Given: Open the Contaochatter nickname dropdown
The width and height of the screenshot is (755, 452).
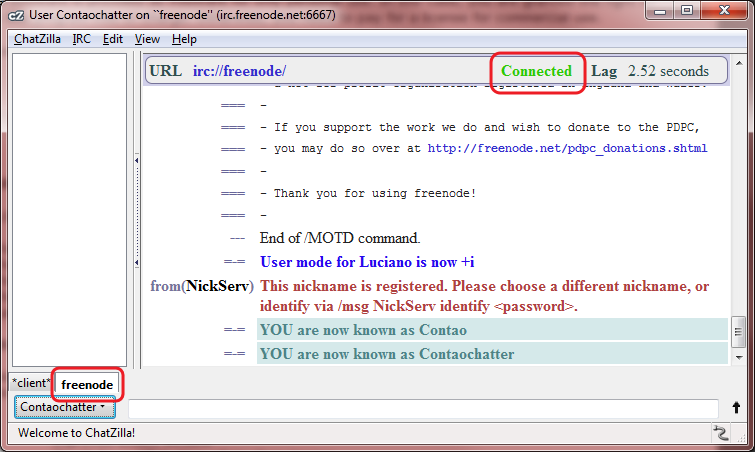Looking at the screenshot, I should tap(65, 408).
